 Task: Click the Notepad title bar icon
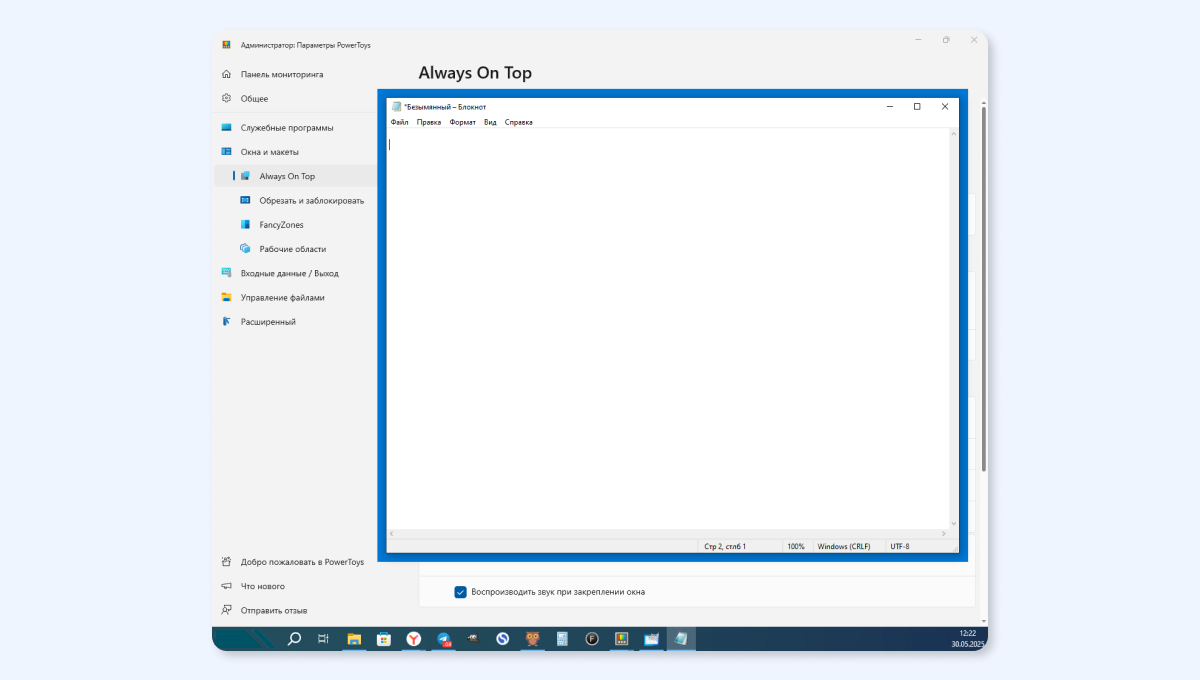[396, 106]
